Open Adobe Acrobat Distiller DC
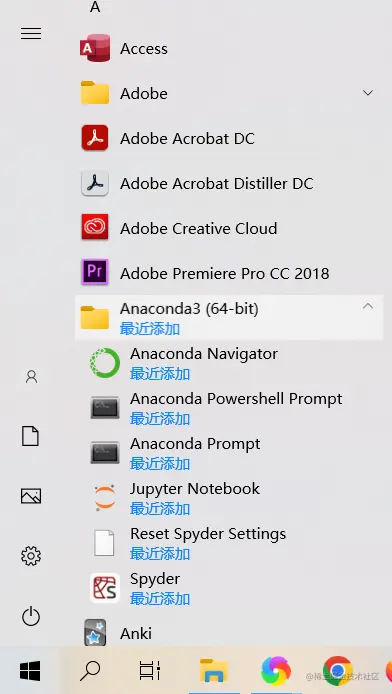 228,183
